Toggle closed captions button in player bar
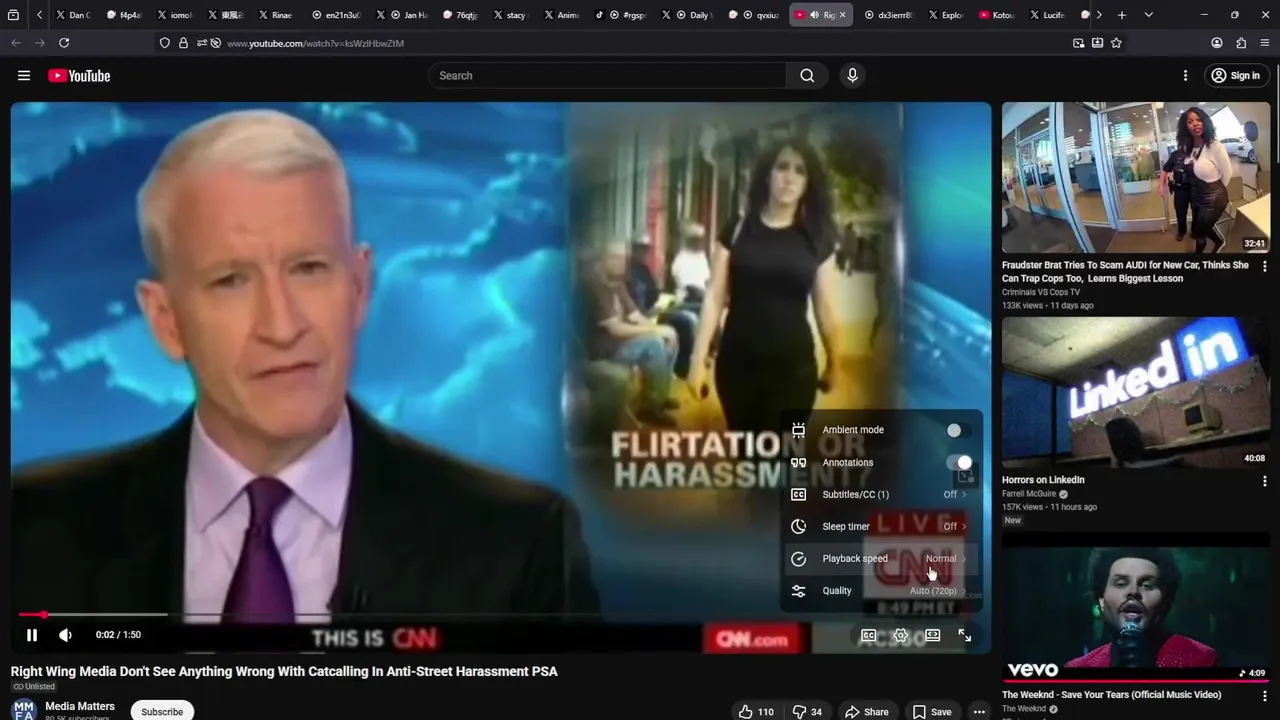 coord(868,635)
